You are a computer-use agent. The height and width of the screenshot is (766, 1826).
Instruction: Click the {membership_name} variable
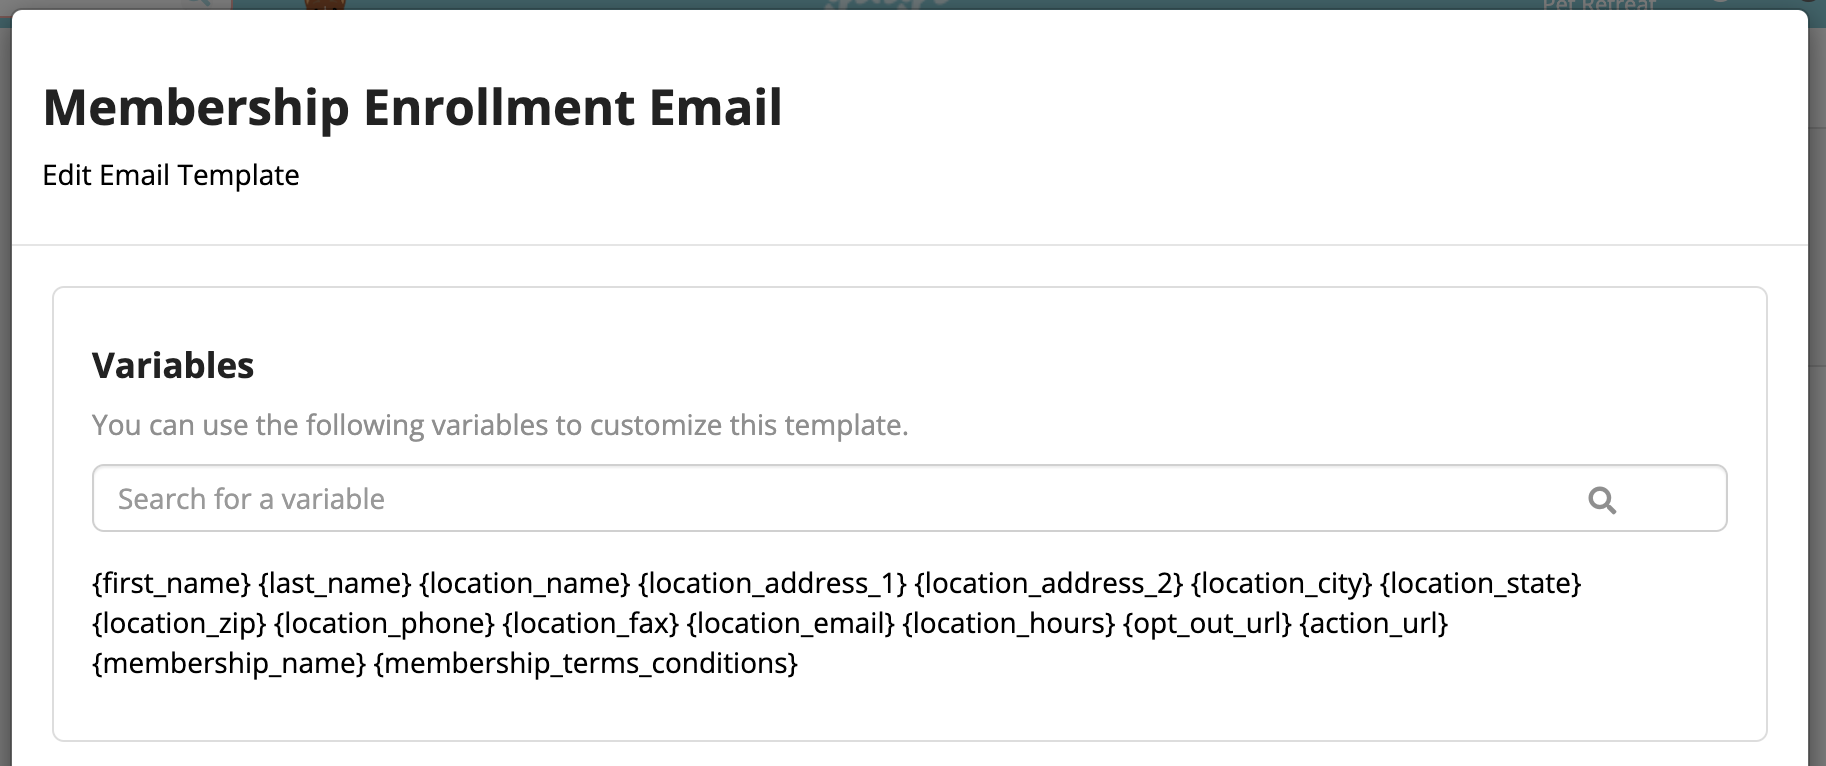(229, 663)
